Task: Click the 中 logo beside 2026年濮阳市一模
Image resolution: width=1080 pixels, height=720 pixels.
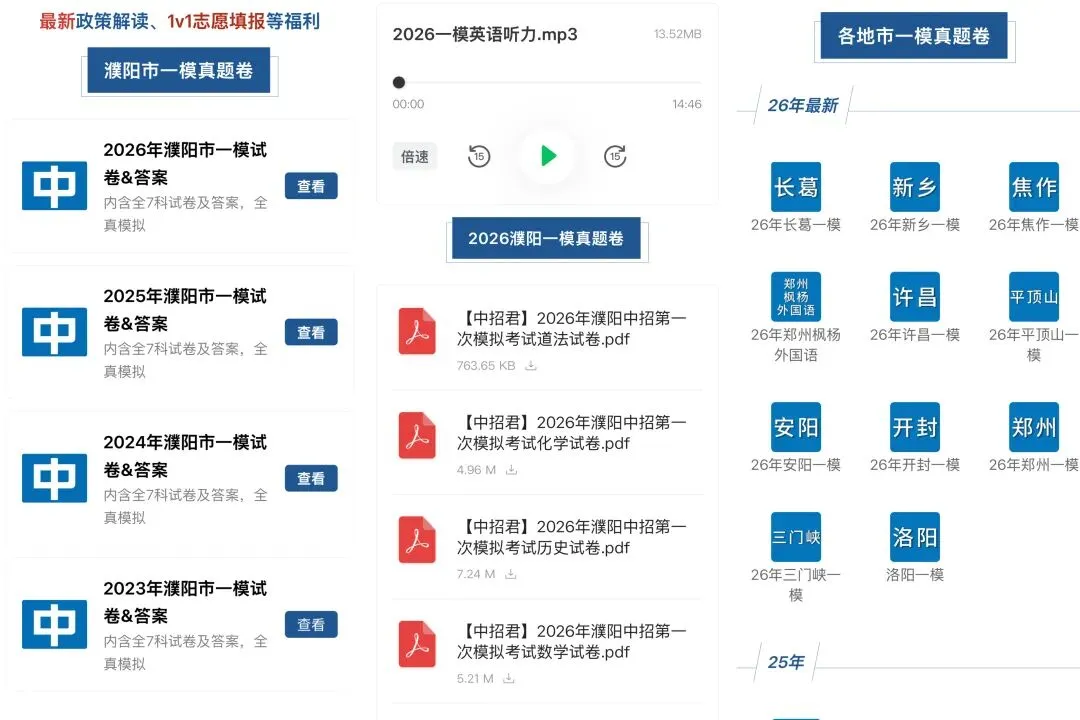Action: click(x=54, y=186)
